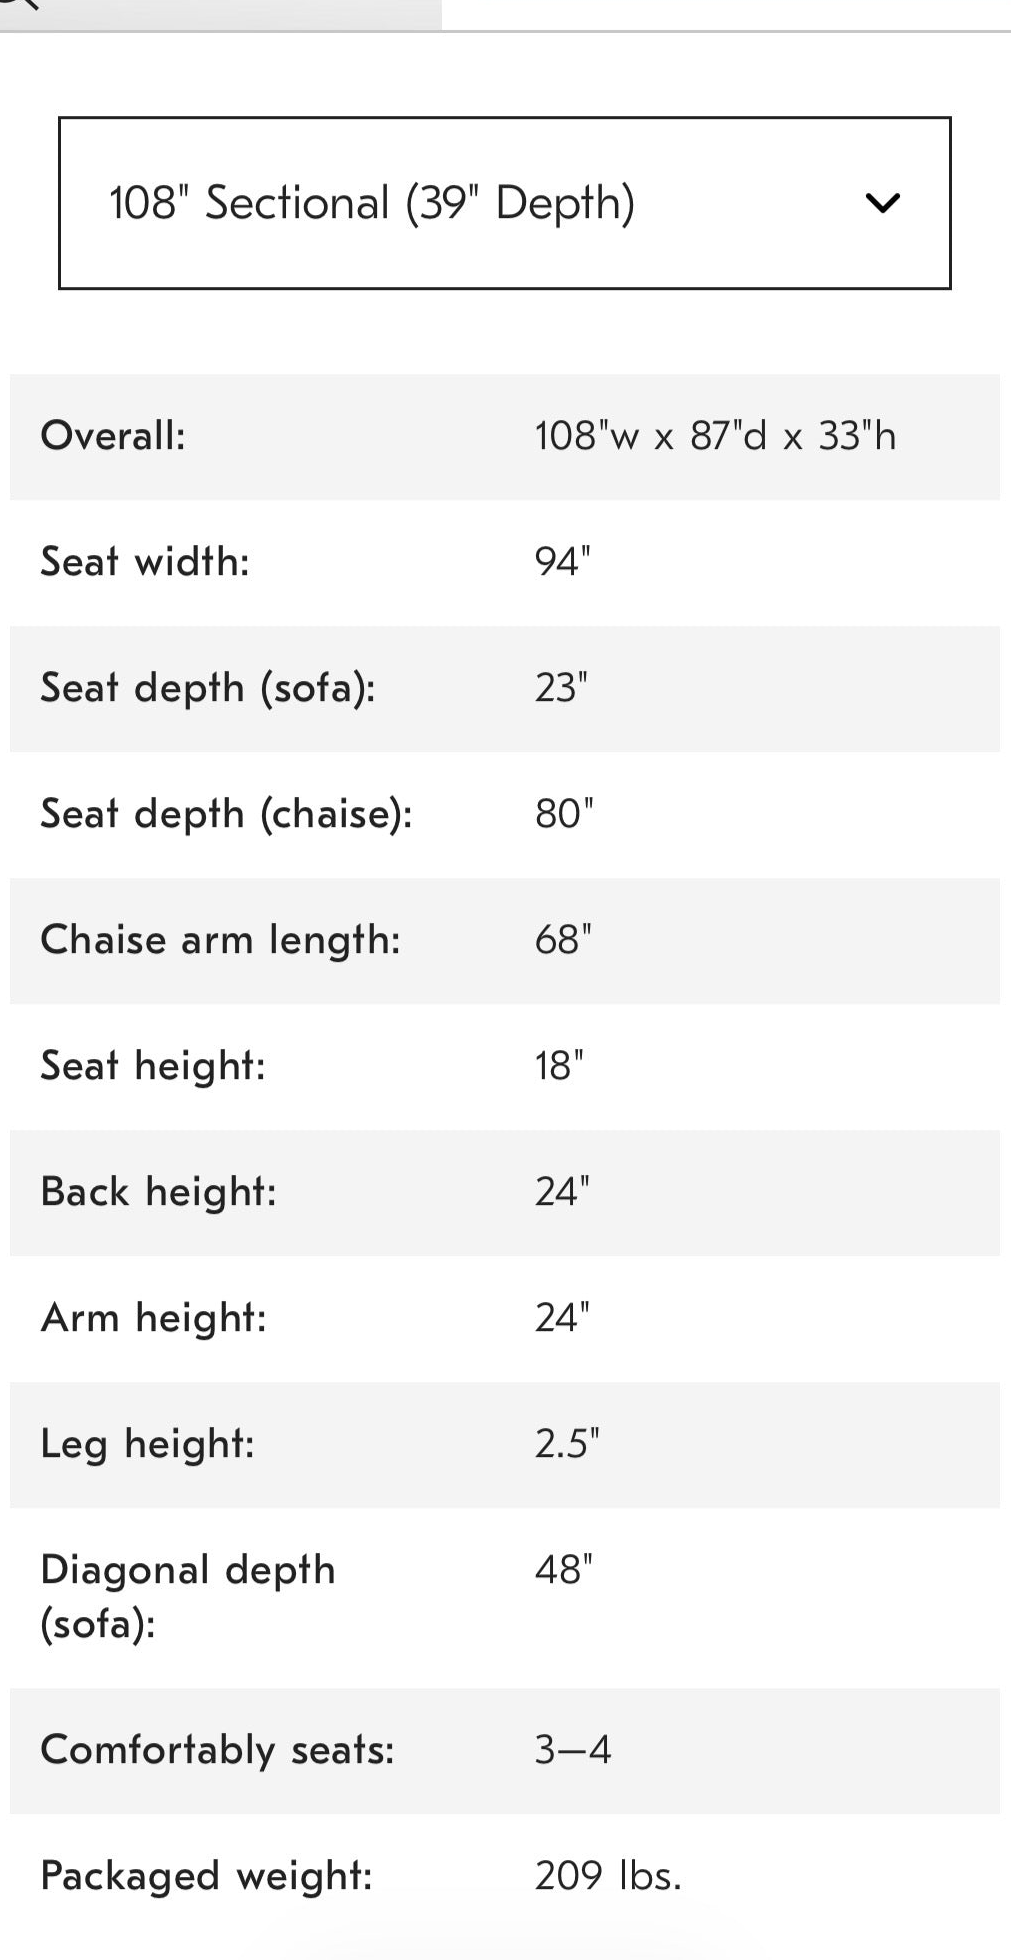
Task: Click the Leg height row label
Action: click(x=148, y=1445)
